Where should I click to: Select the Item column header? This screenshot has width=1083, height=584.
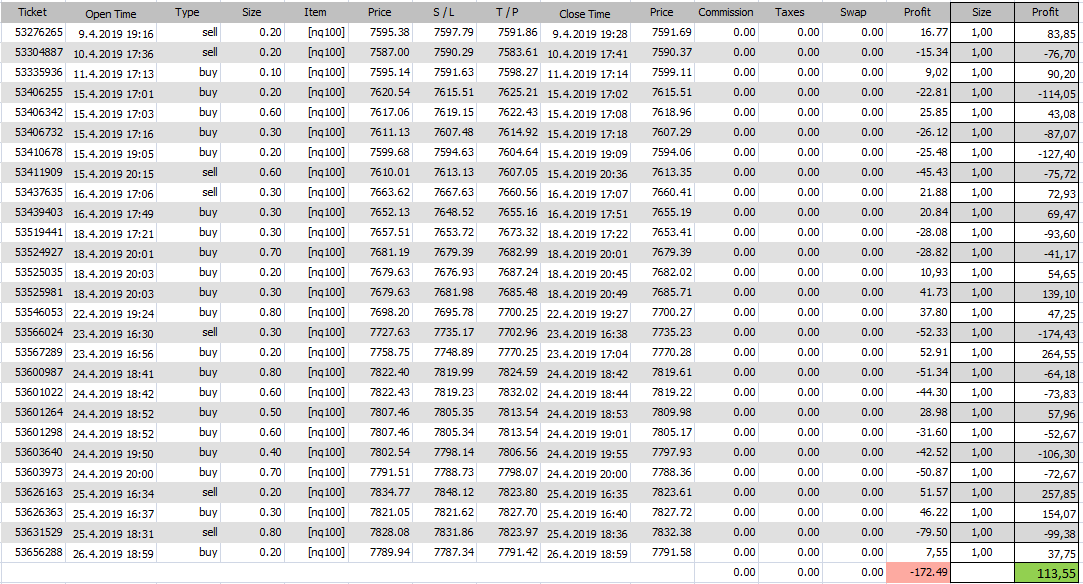(x=315, y=13)
